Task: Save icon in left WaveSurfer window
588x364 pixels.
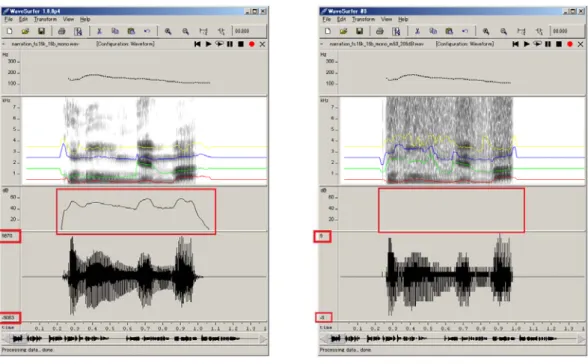Action: click(41, 31)
